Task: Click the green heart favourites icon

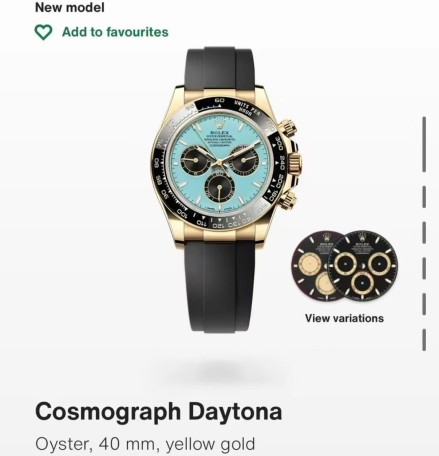Action: (43, 32)
